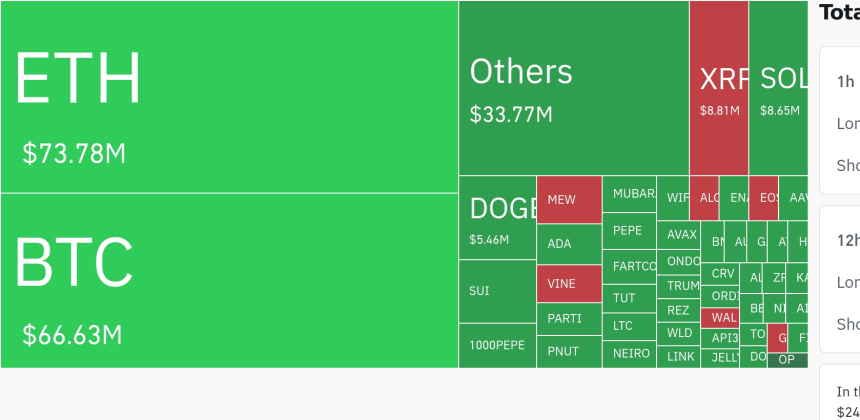Select the red WAL tile
The width and height of the screenshot is (860, 420).
tap(720, 318)
